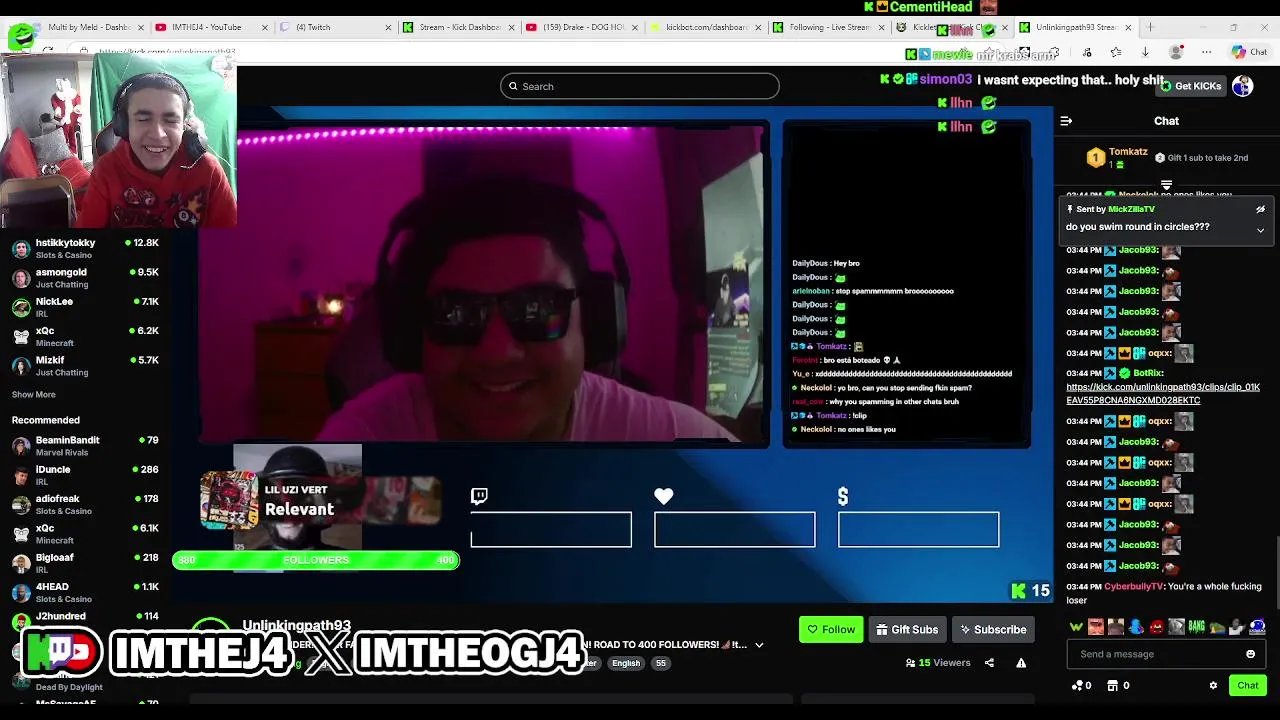Image resolution: width=1280 pixels, height=720 pixels.
Task: Insert the blue bird emote
Action: (x=1136, y=627)
